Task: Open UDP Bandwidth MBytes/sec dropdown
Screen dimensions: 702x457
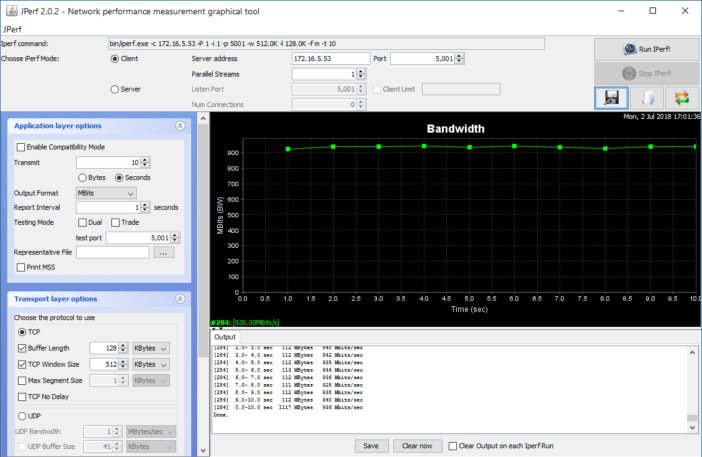Action: [151, 431]
